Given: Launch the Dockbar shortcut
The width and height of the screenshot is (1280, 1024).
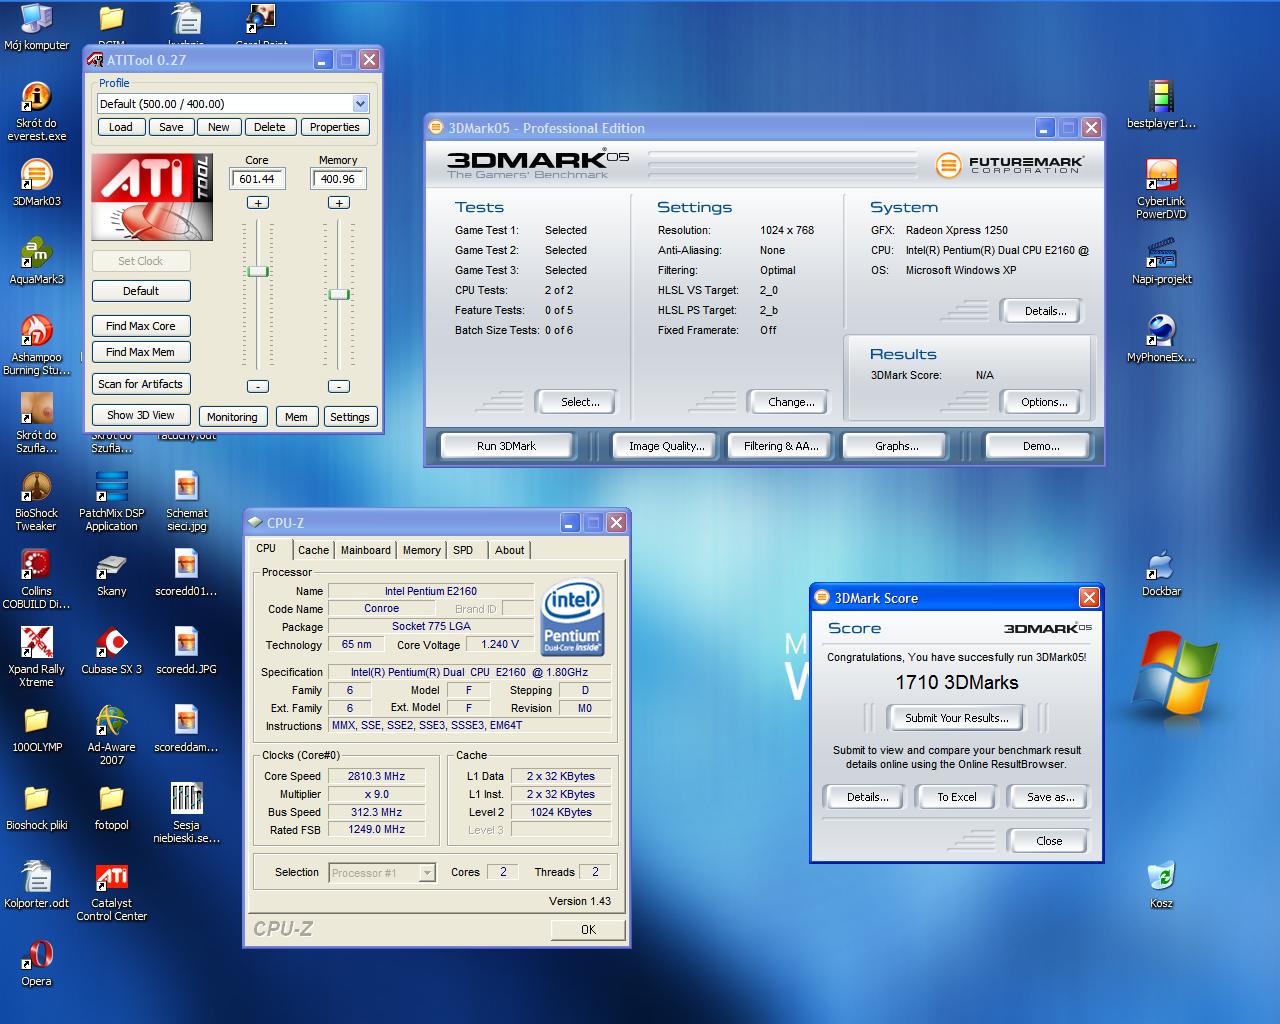Looking at the screenshot, I should (x=1161, y=572).
